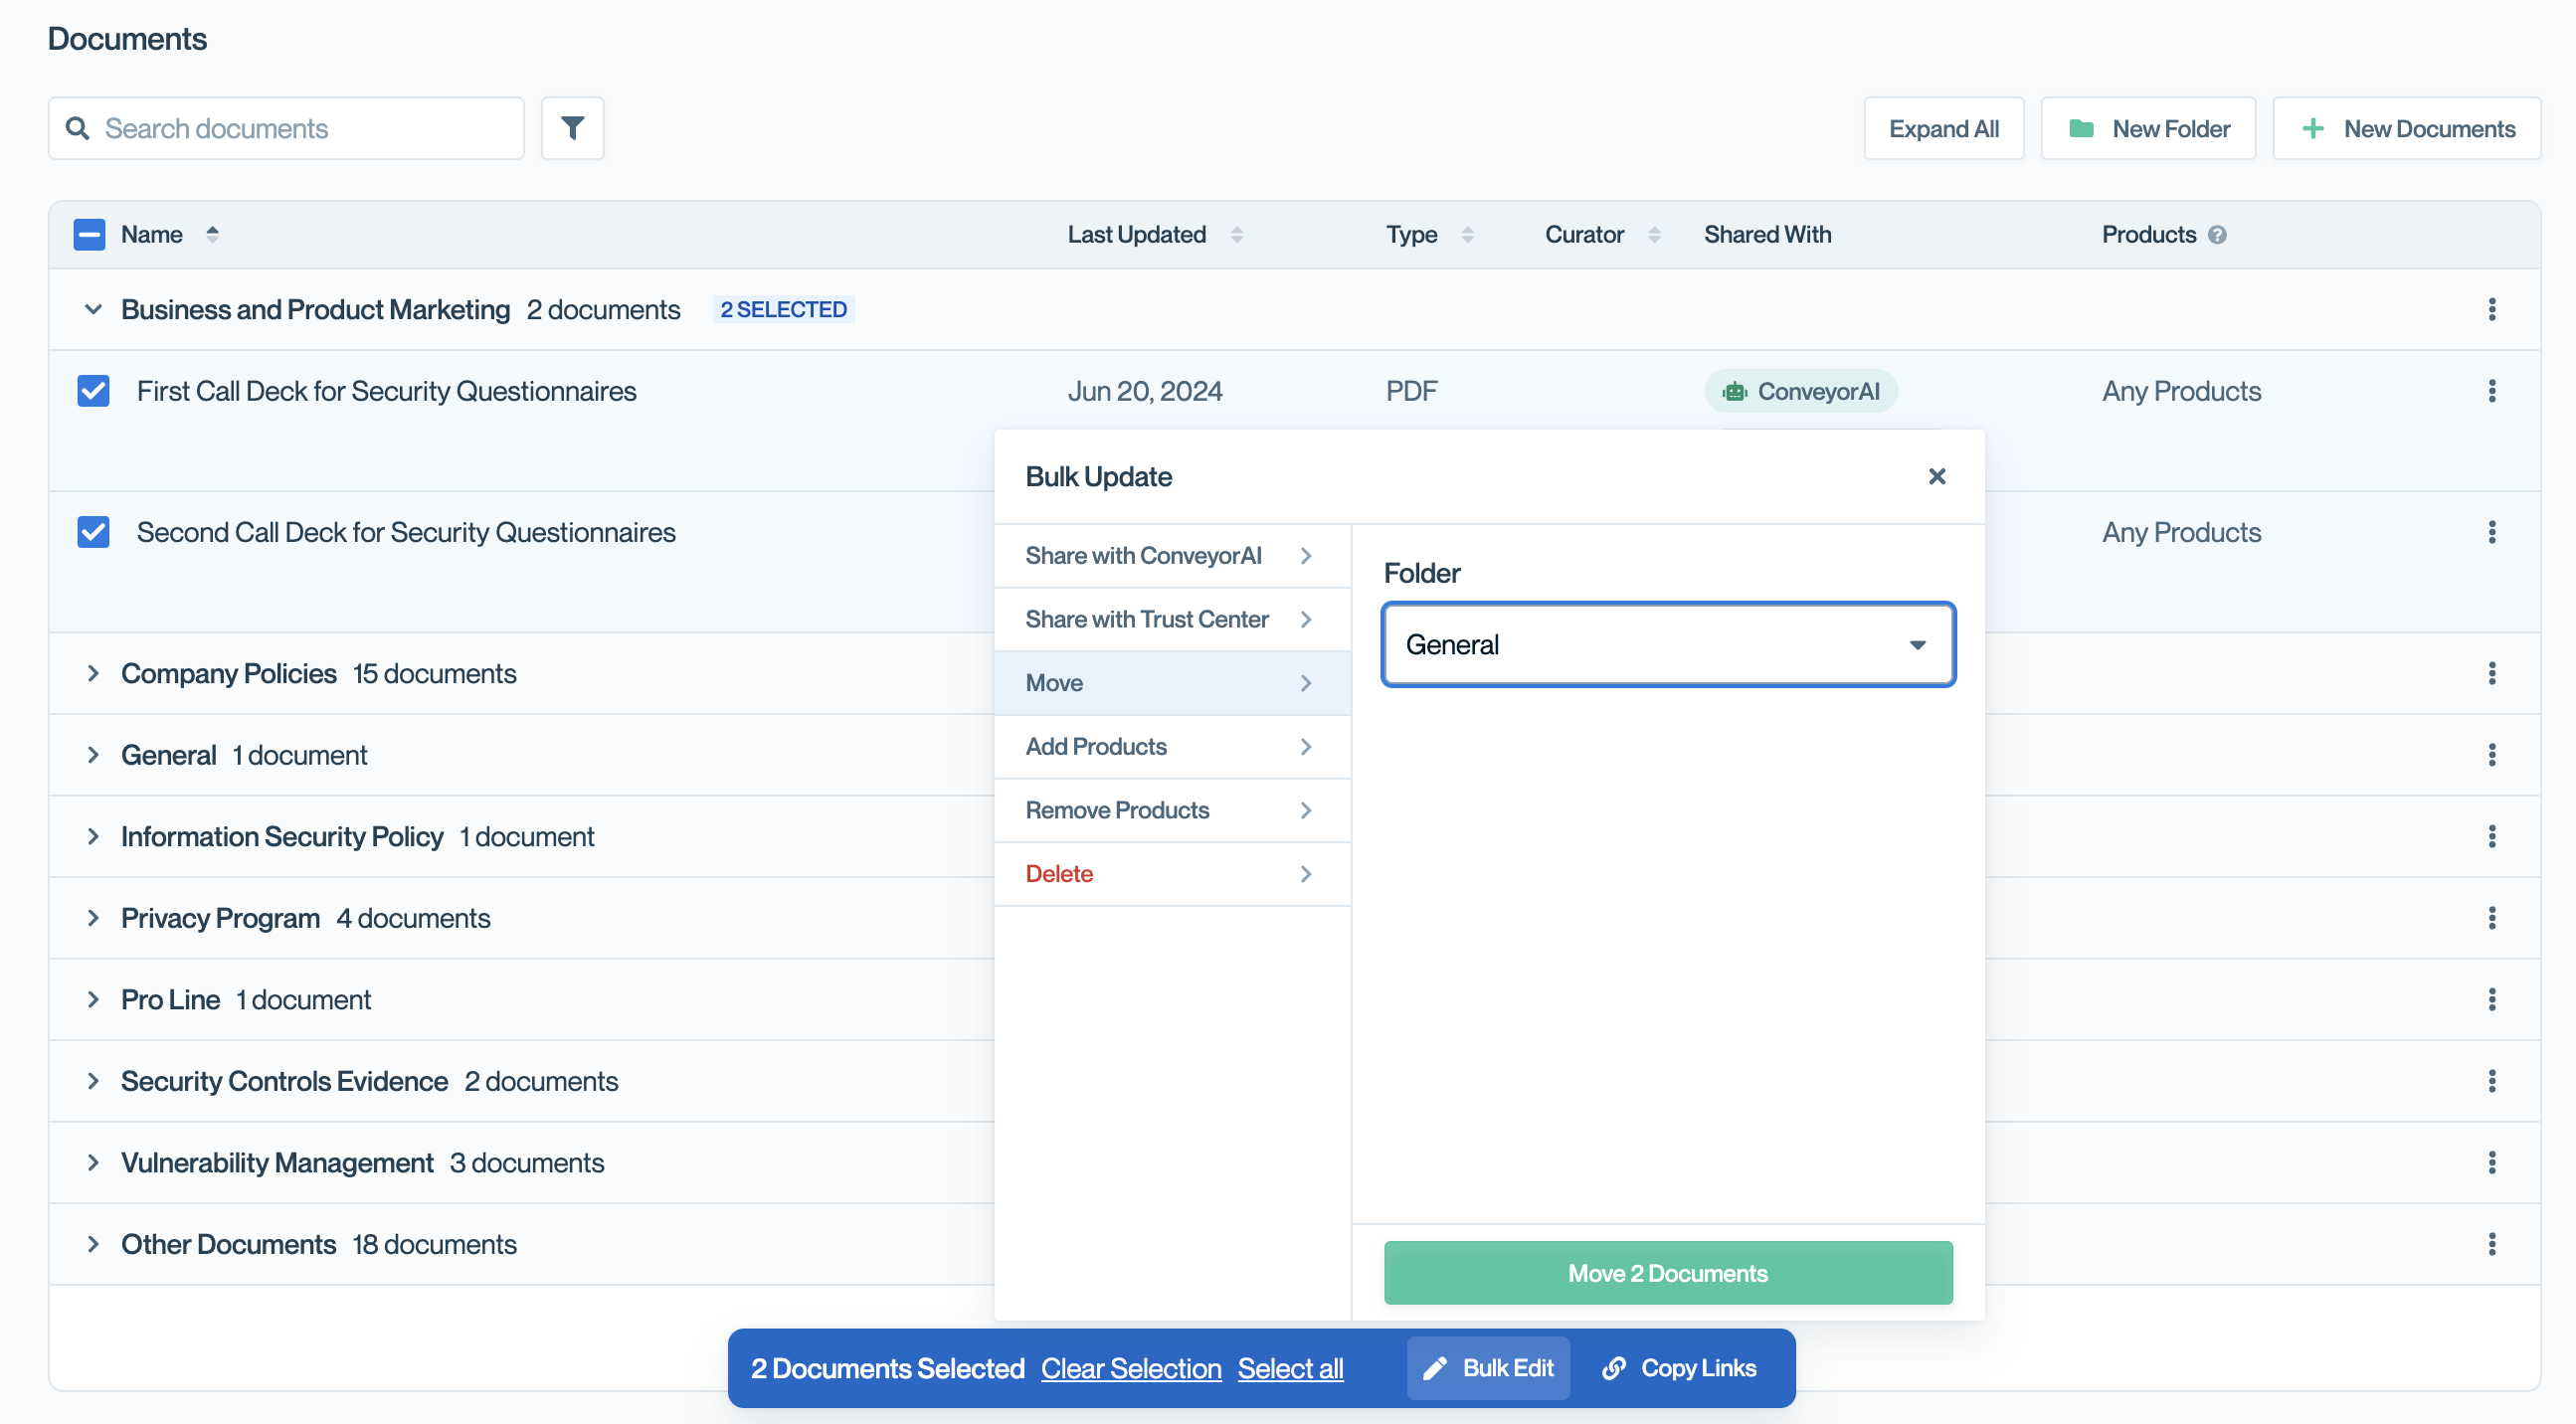Open the Folder dropdown showing General

(x=1667, y=645)
